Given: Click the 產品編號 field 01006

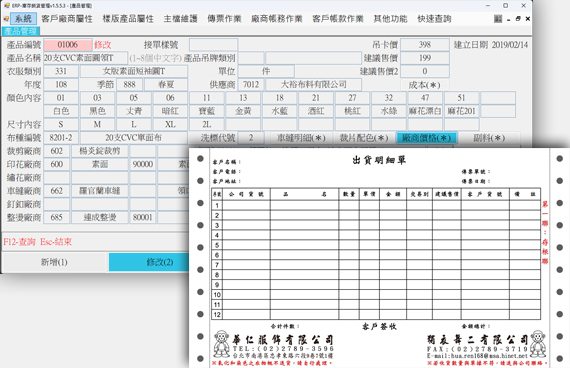Looking at the screenshot, I should coord(68,45).
